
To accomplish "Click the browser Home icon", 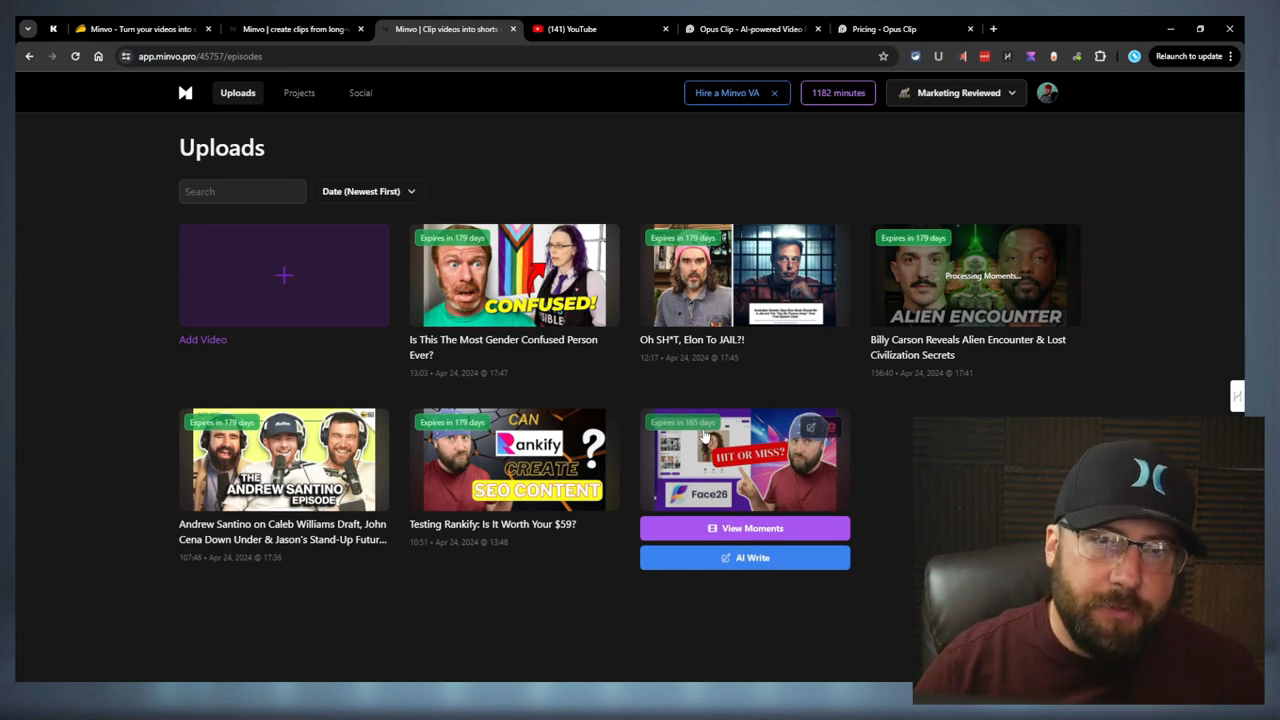I will pos(98,56).
